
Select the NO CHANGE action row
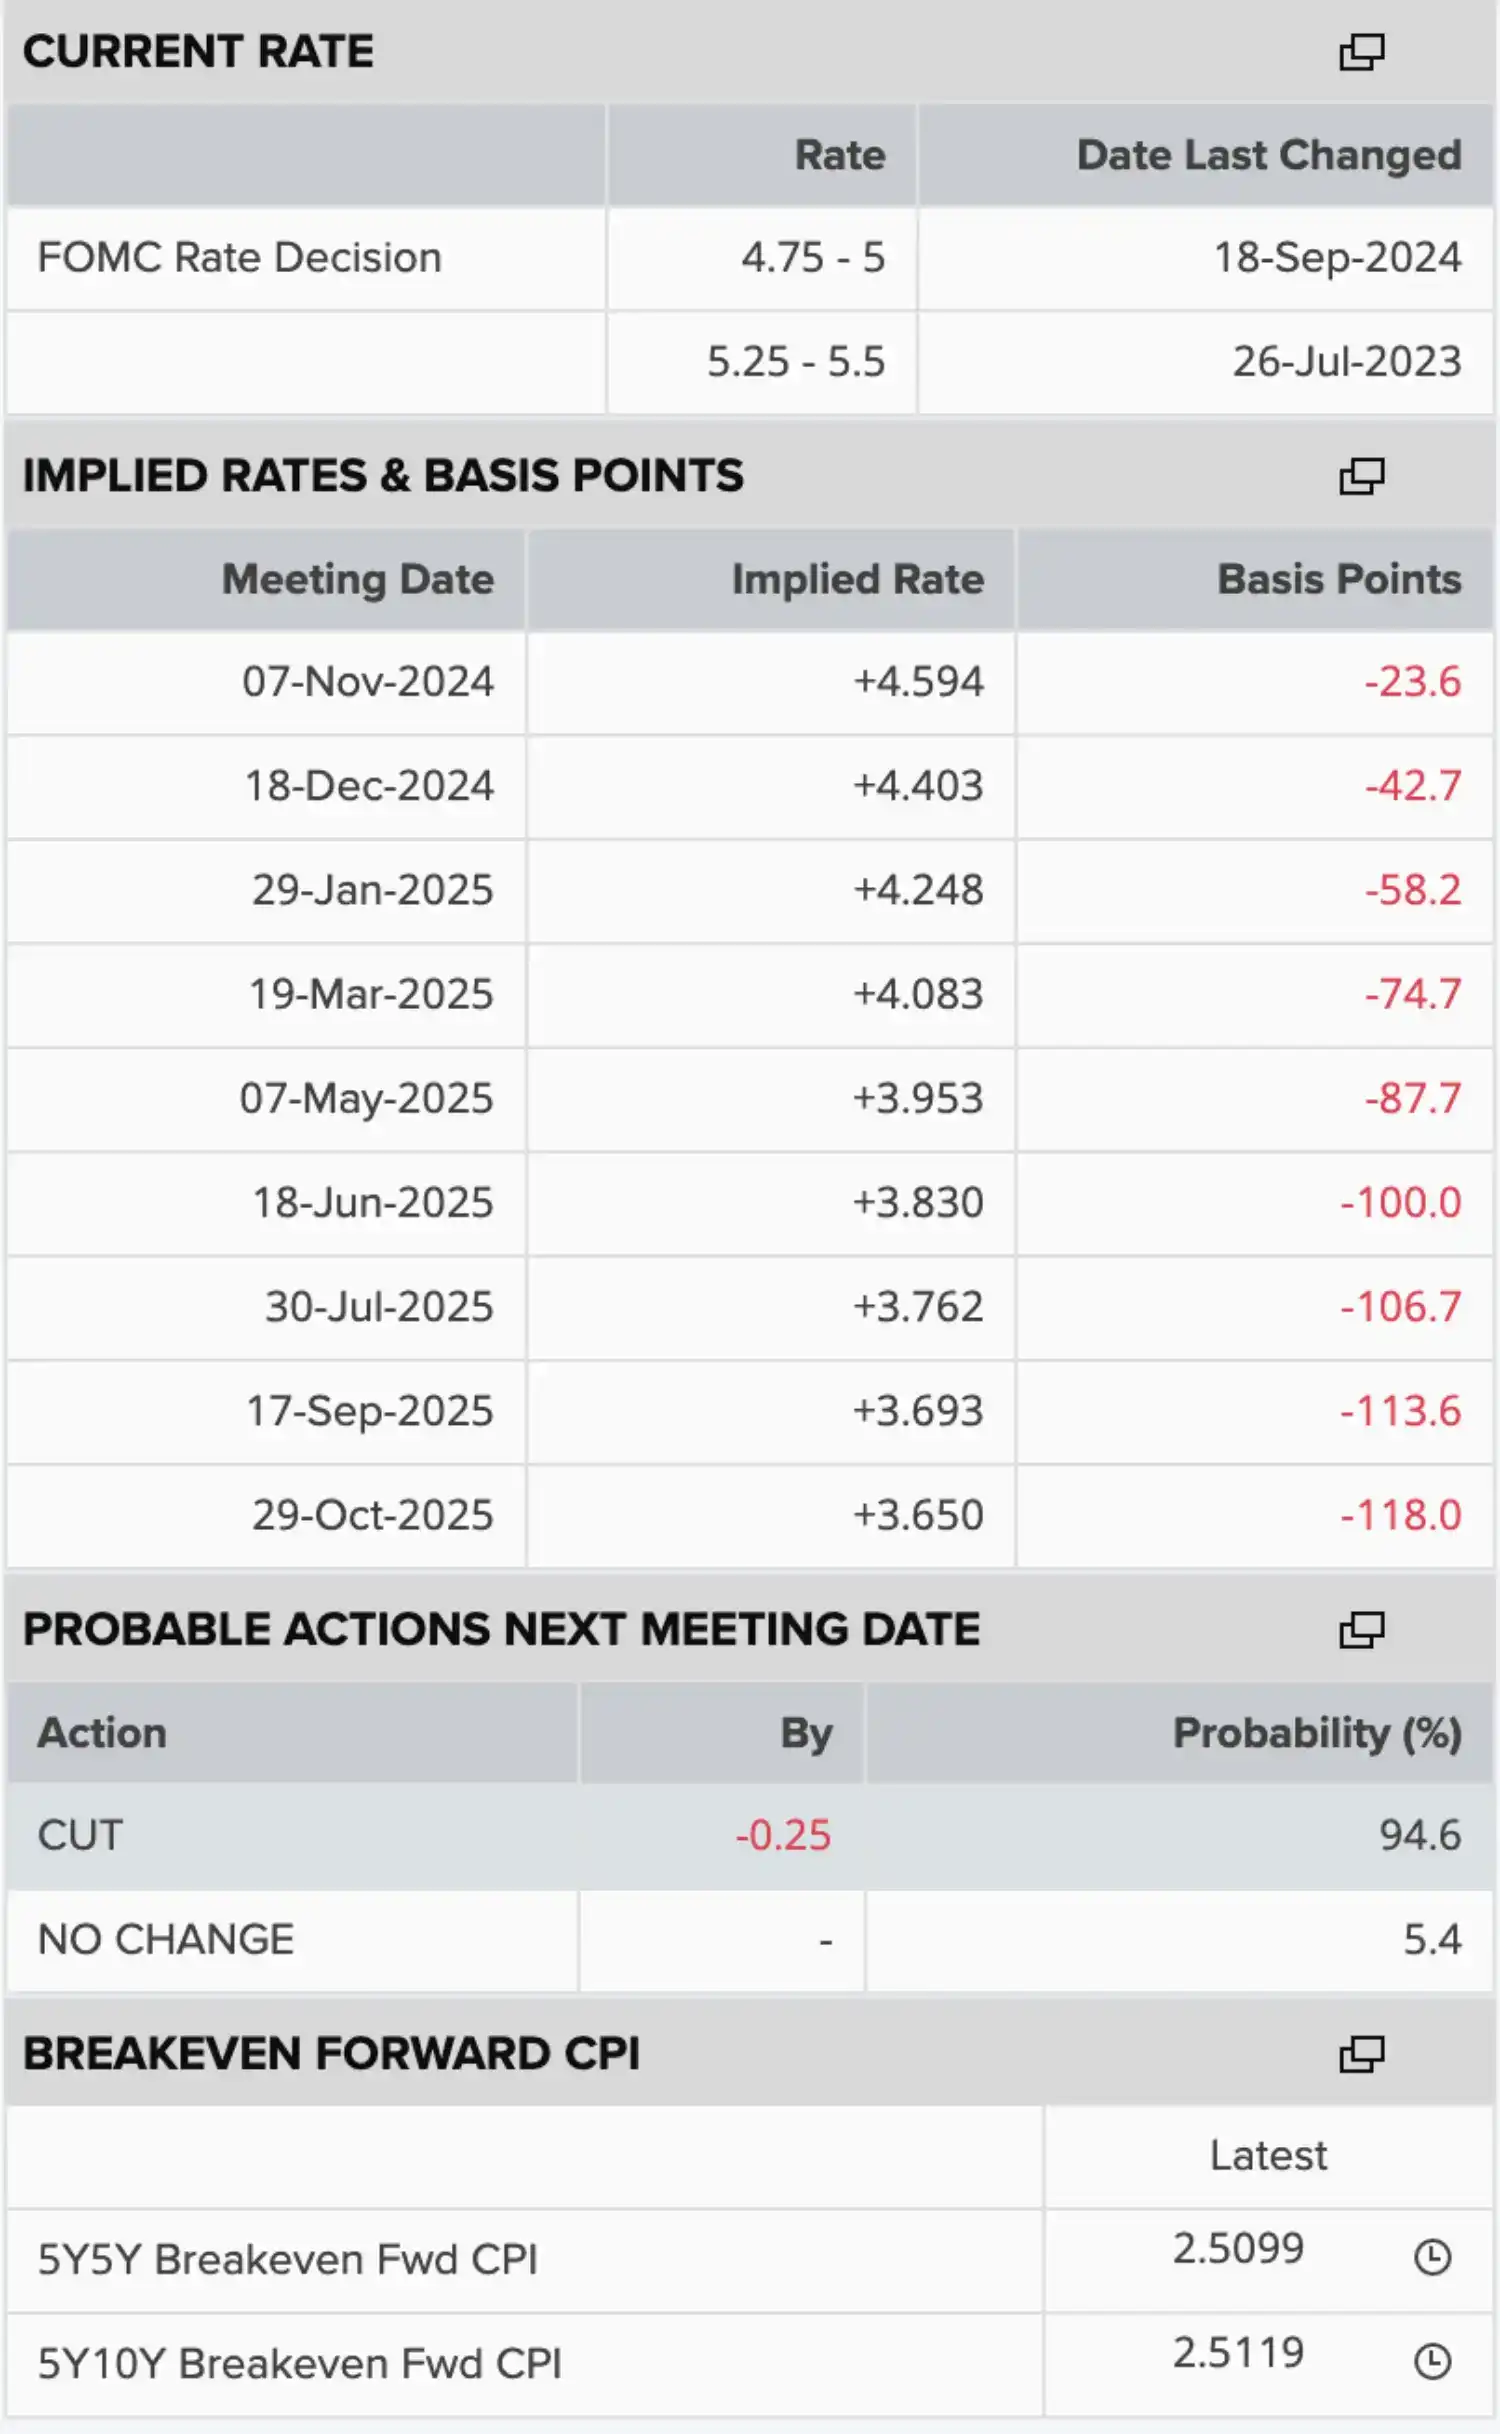pos(750,1940)
